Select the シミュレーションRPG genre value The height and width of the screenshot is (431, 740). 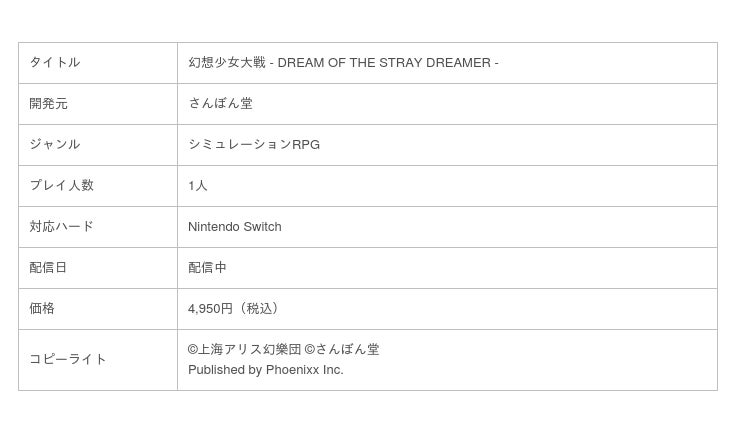pyautogui.click(x=254, y=144)
